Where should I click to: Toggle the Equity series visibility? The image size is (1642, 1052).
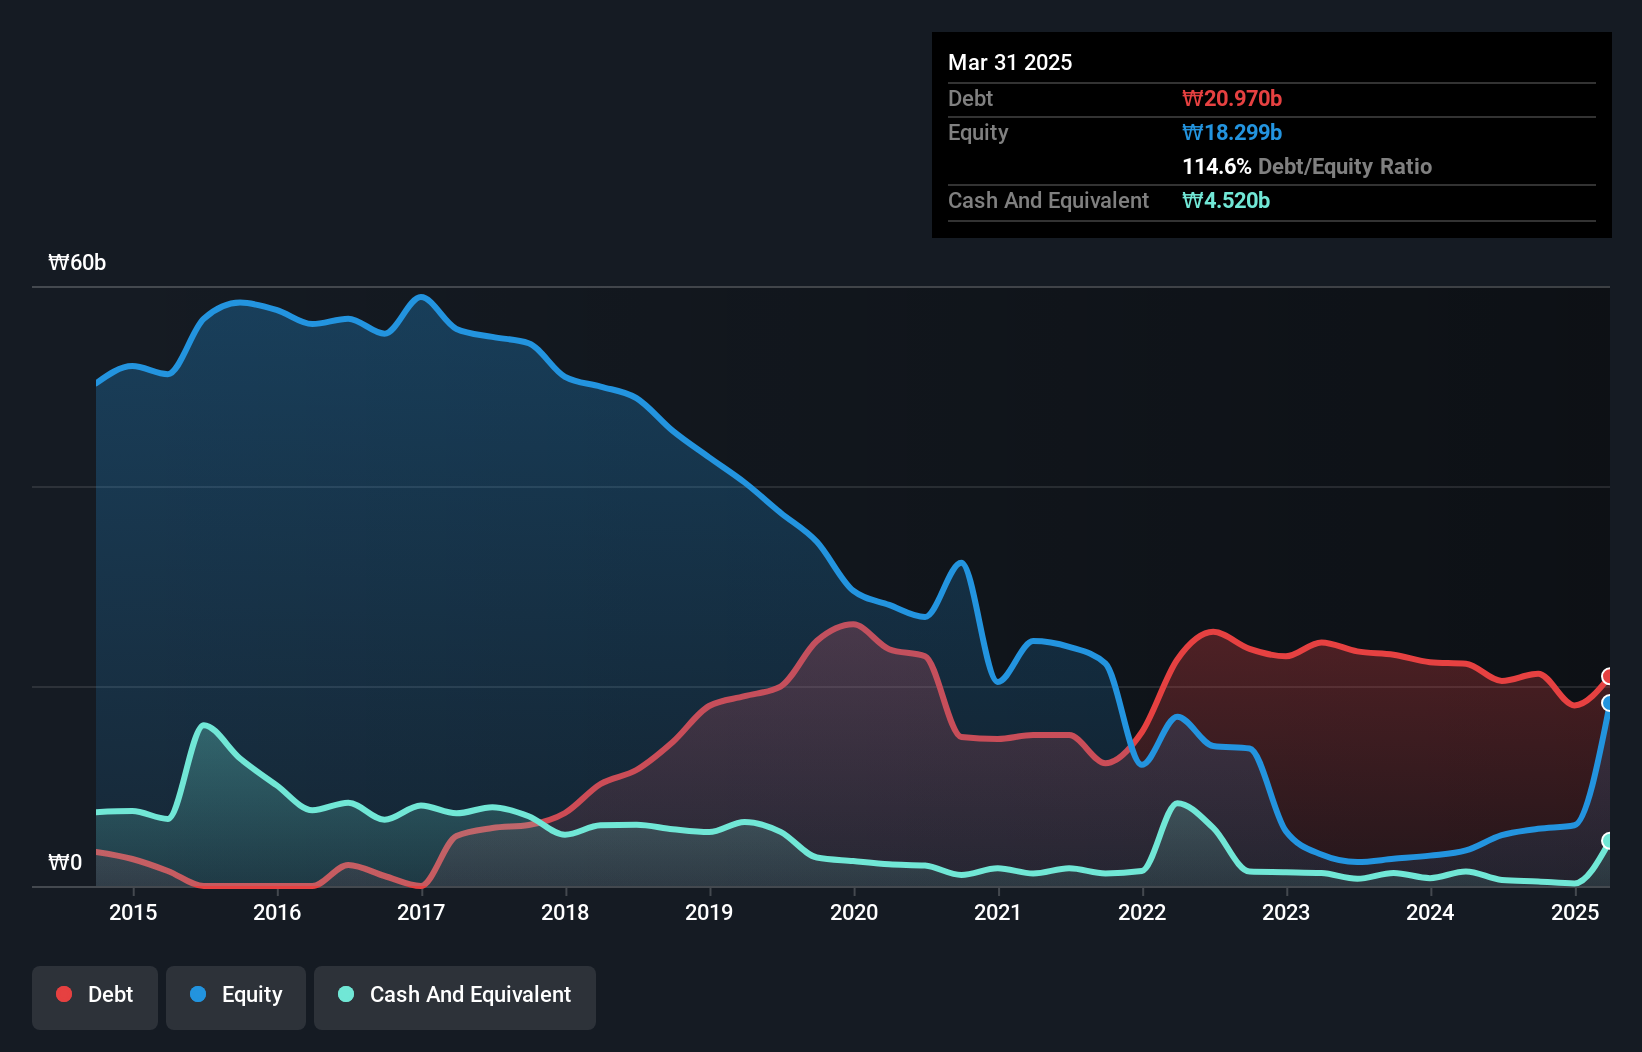235,995
